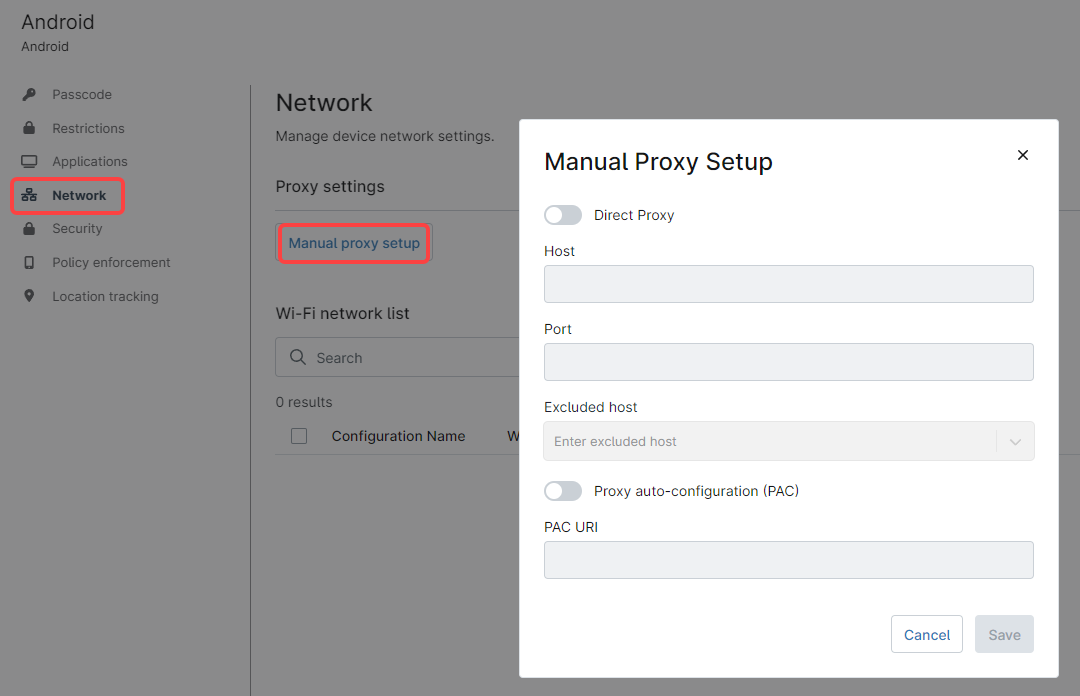
Task: Click the Policy enforcement phone icon
Action: [x=29, y=262]
